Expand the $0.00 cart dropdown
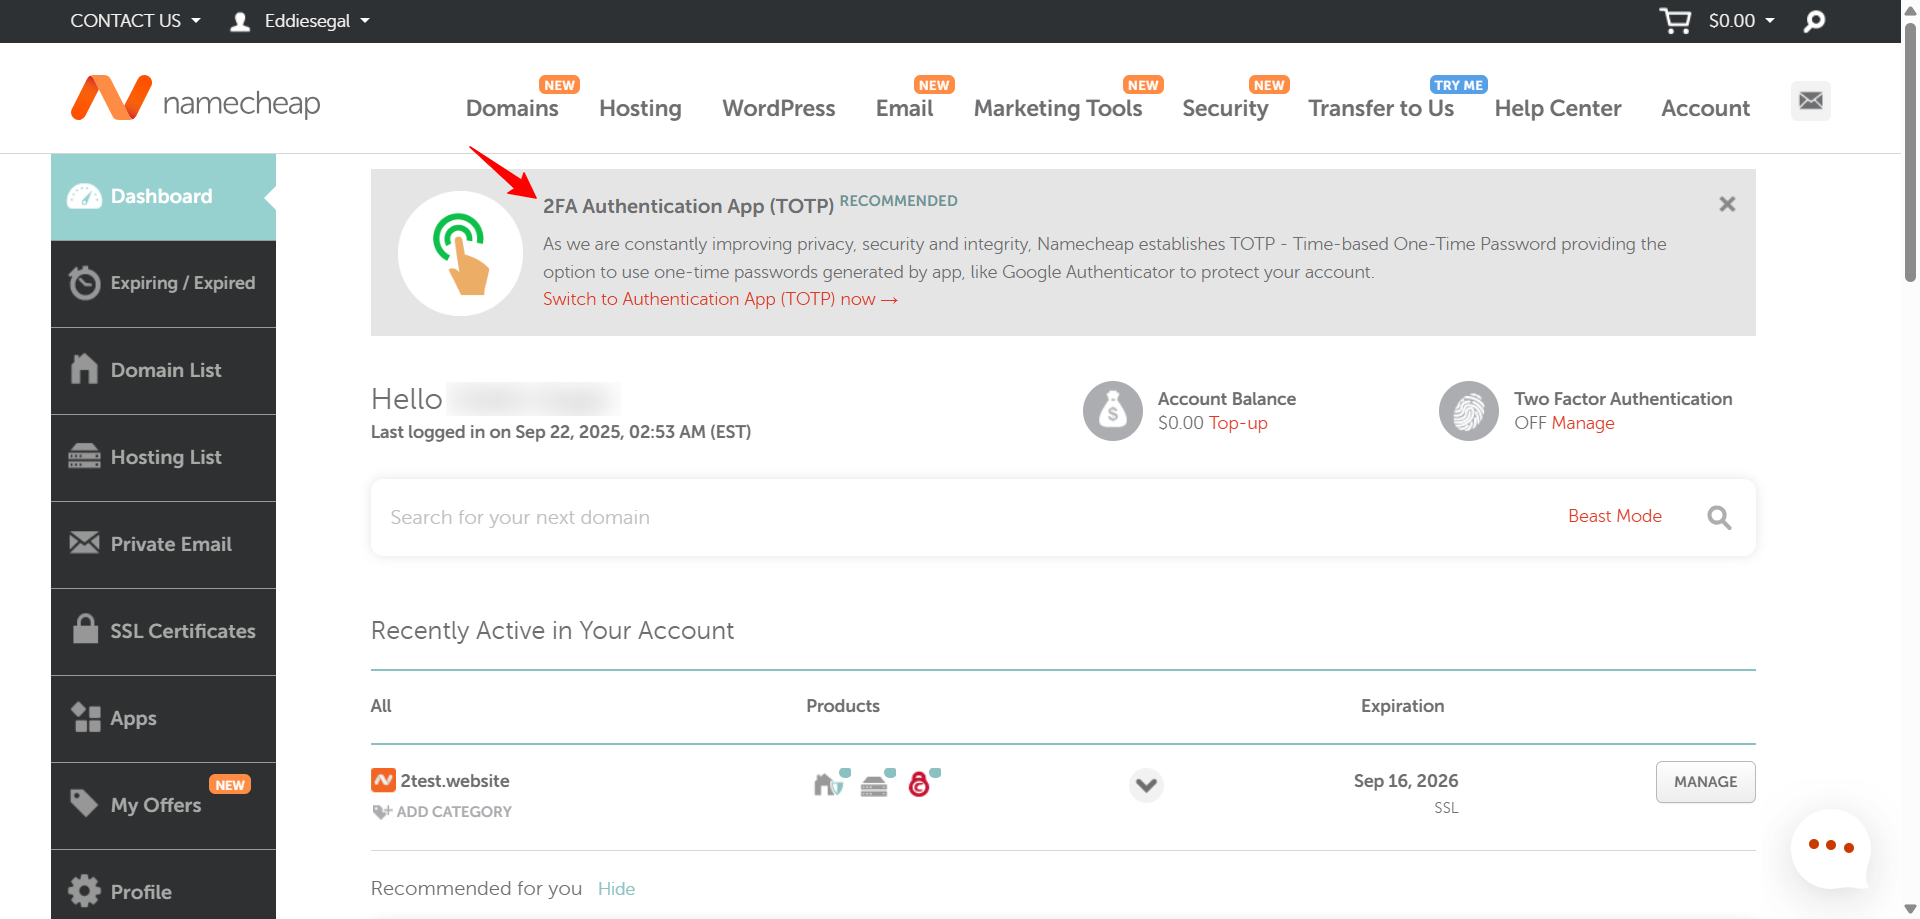Image resolution: width=1920 pixels, height=919 pixels. (1742, 21)
